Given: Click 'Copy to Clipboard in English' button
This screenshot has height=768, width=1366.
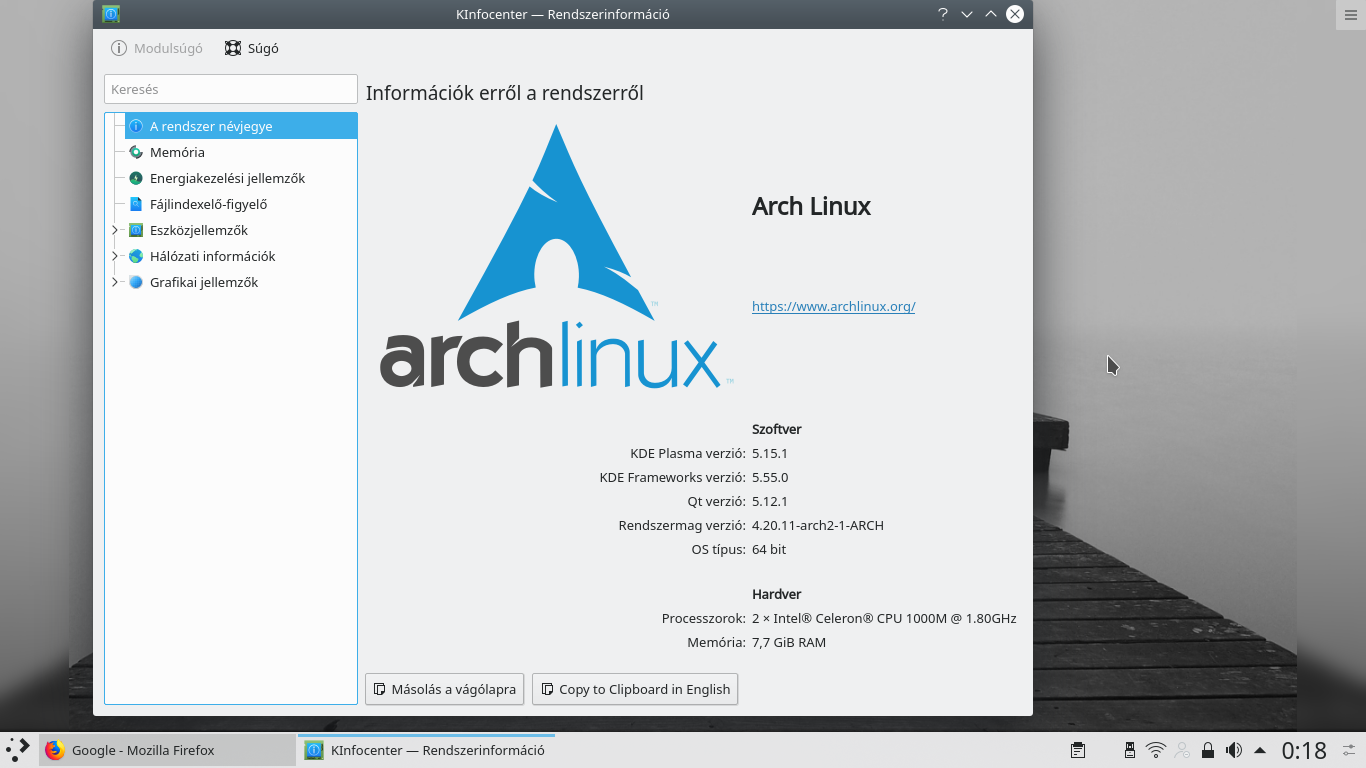Looking at the screenshot, I should pos(635,689).
